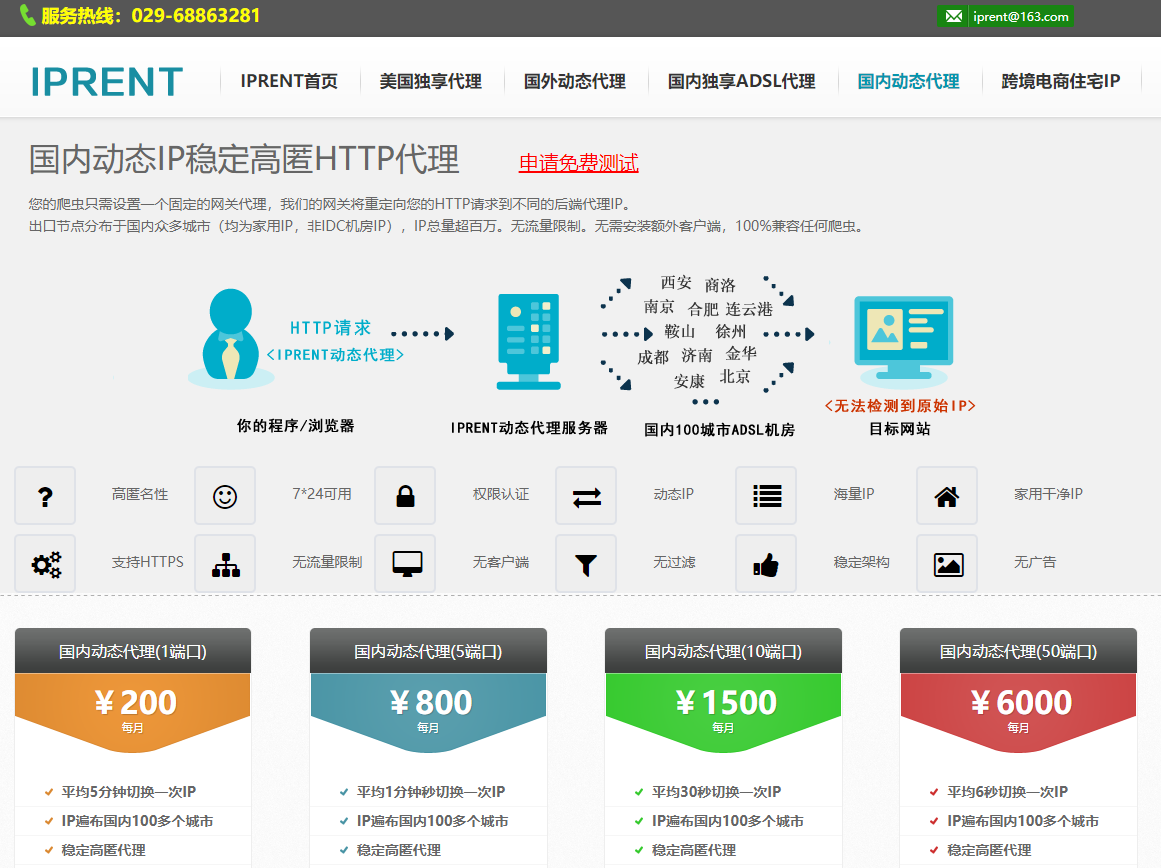Click the 目标网站 caption
Screen dimensions: 1161x868
click(900, 429)
